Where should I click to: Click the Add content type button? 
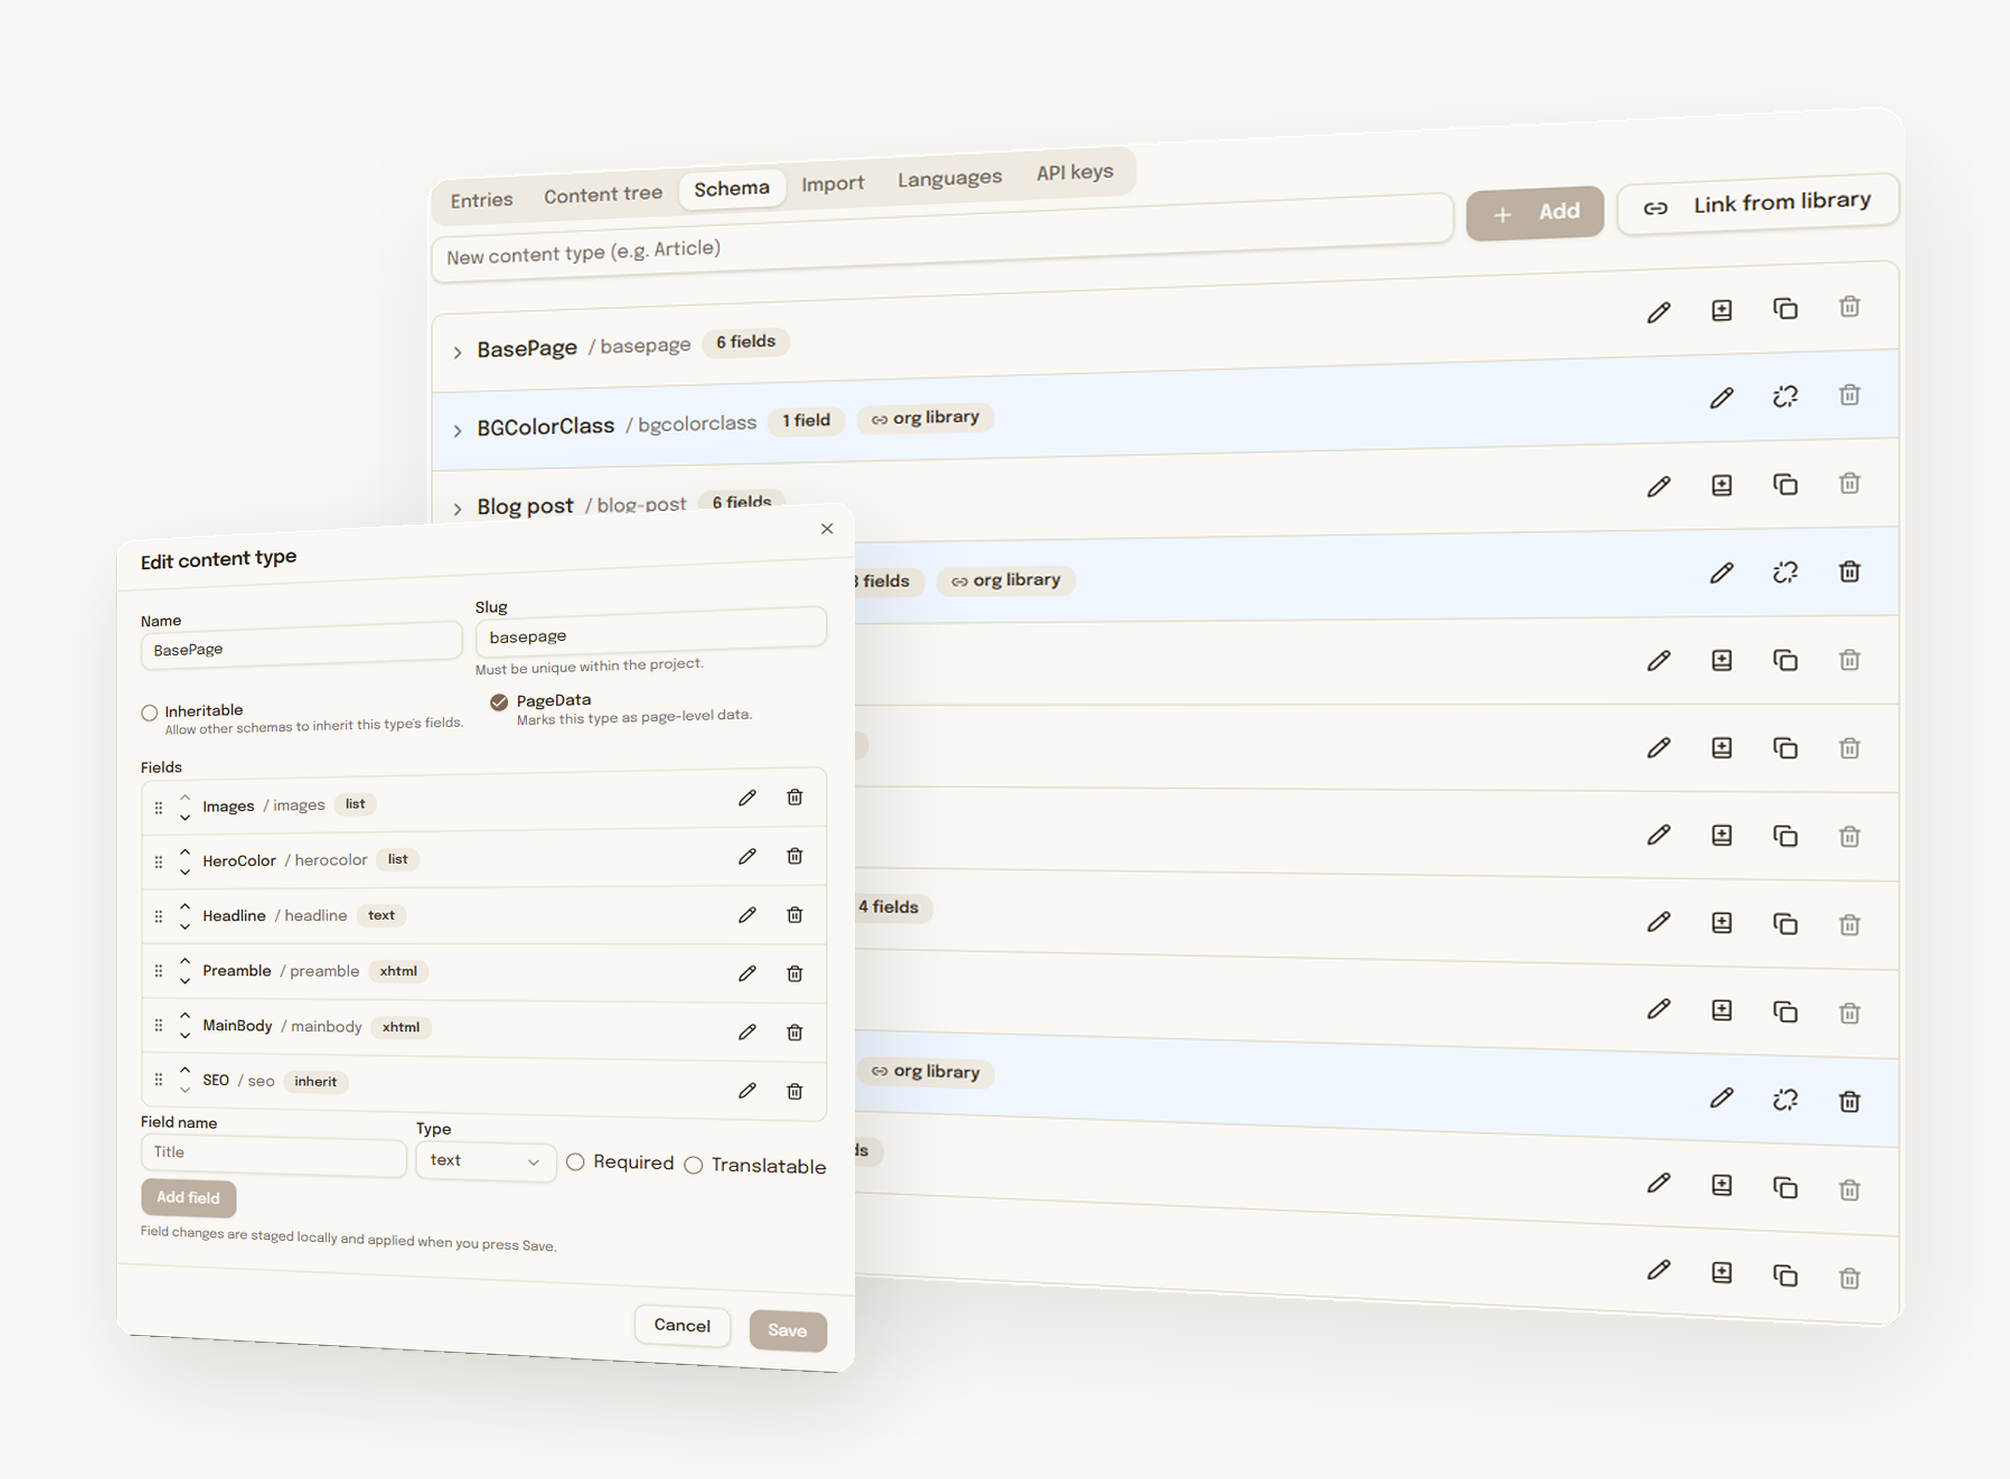pos(1535,212)
